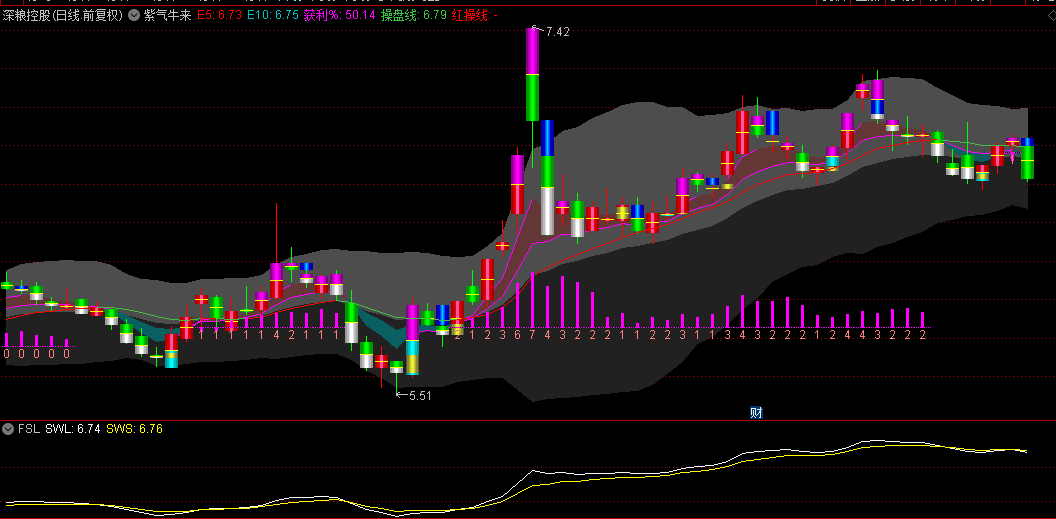Click the SWS: 6.76 value
The width and height of the screenshot is (1056, 519).
pyautogui.click(x=135, y=428)
